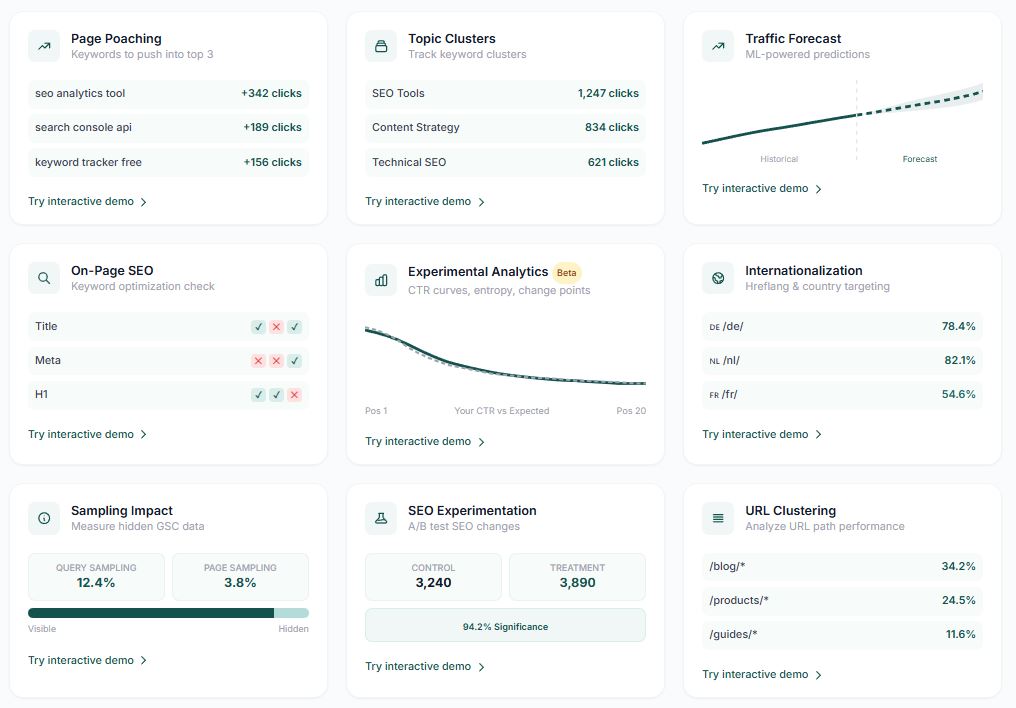Click chevron arrow in Sampling Impact demo link
Image resolution: width=1016 pixels, height=708 pixels.
point(143,661)
